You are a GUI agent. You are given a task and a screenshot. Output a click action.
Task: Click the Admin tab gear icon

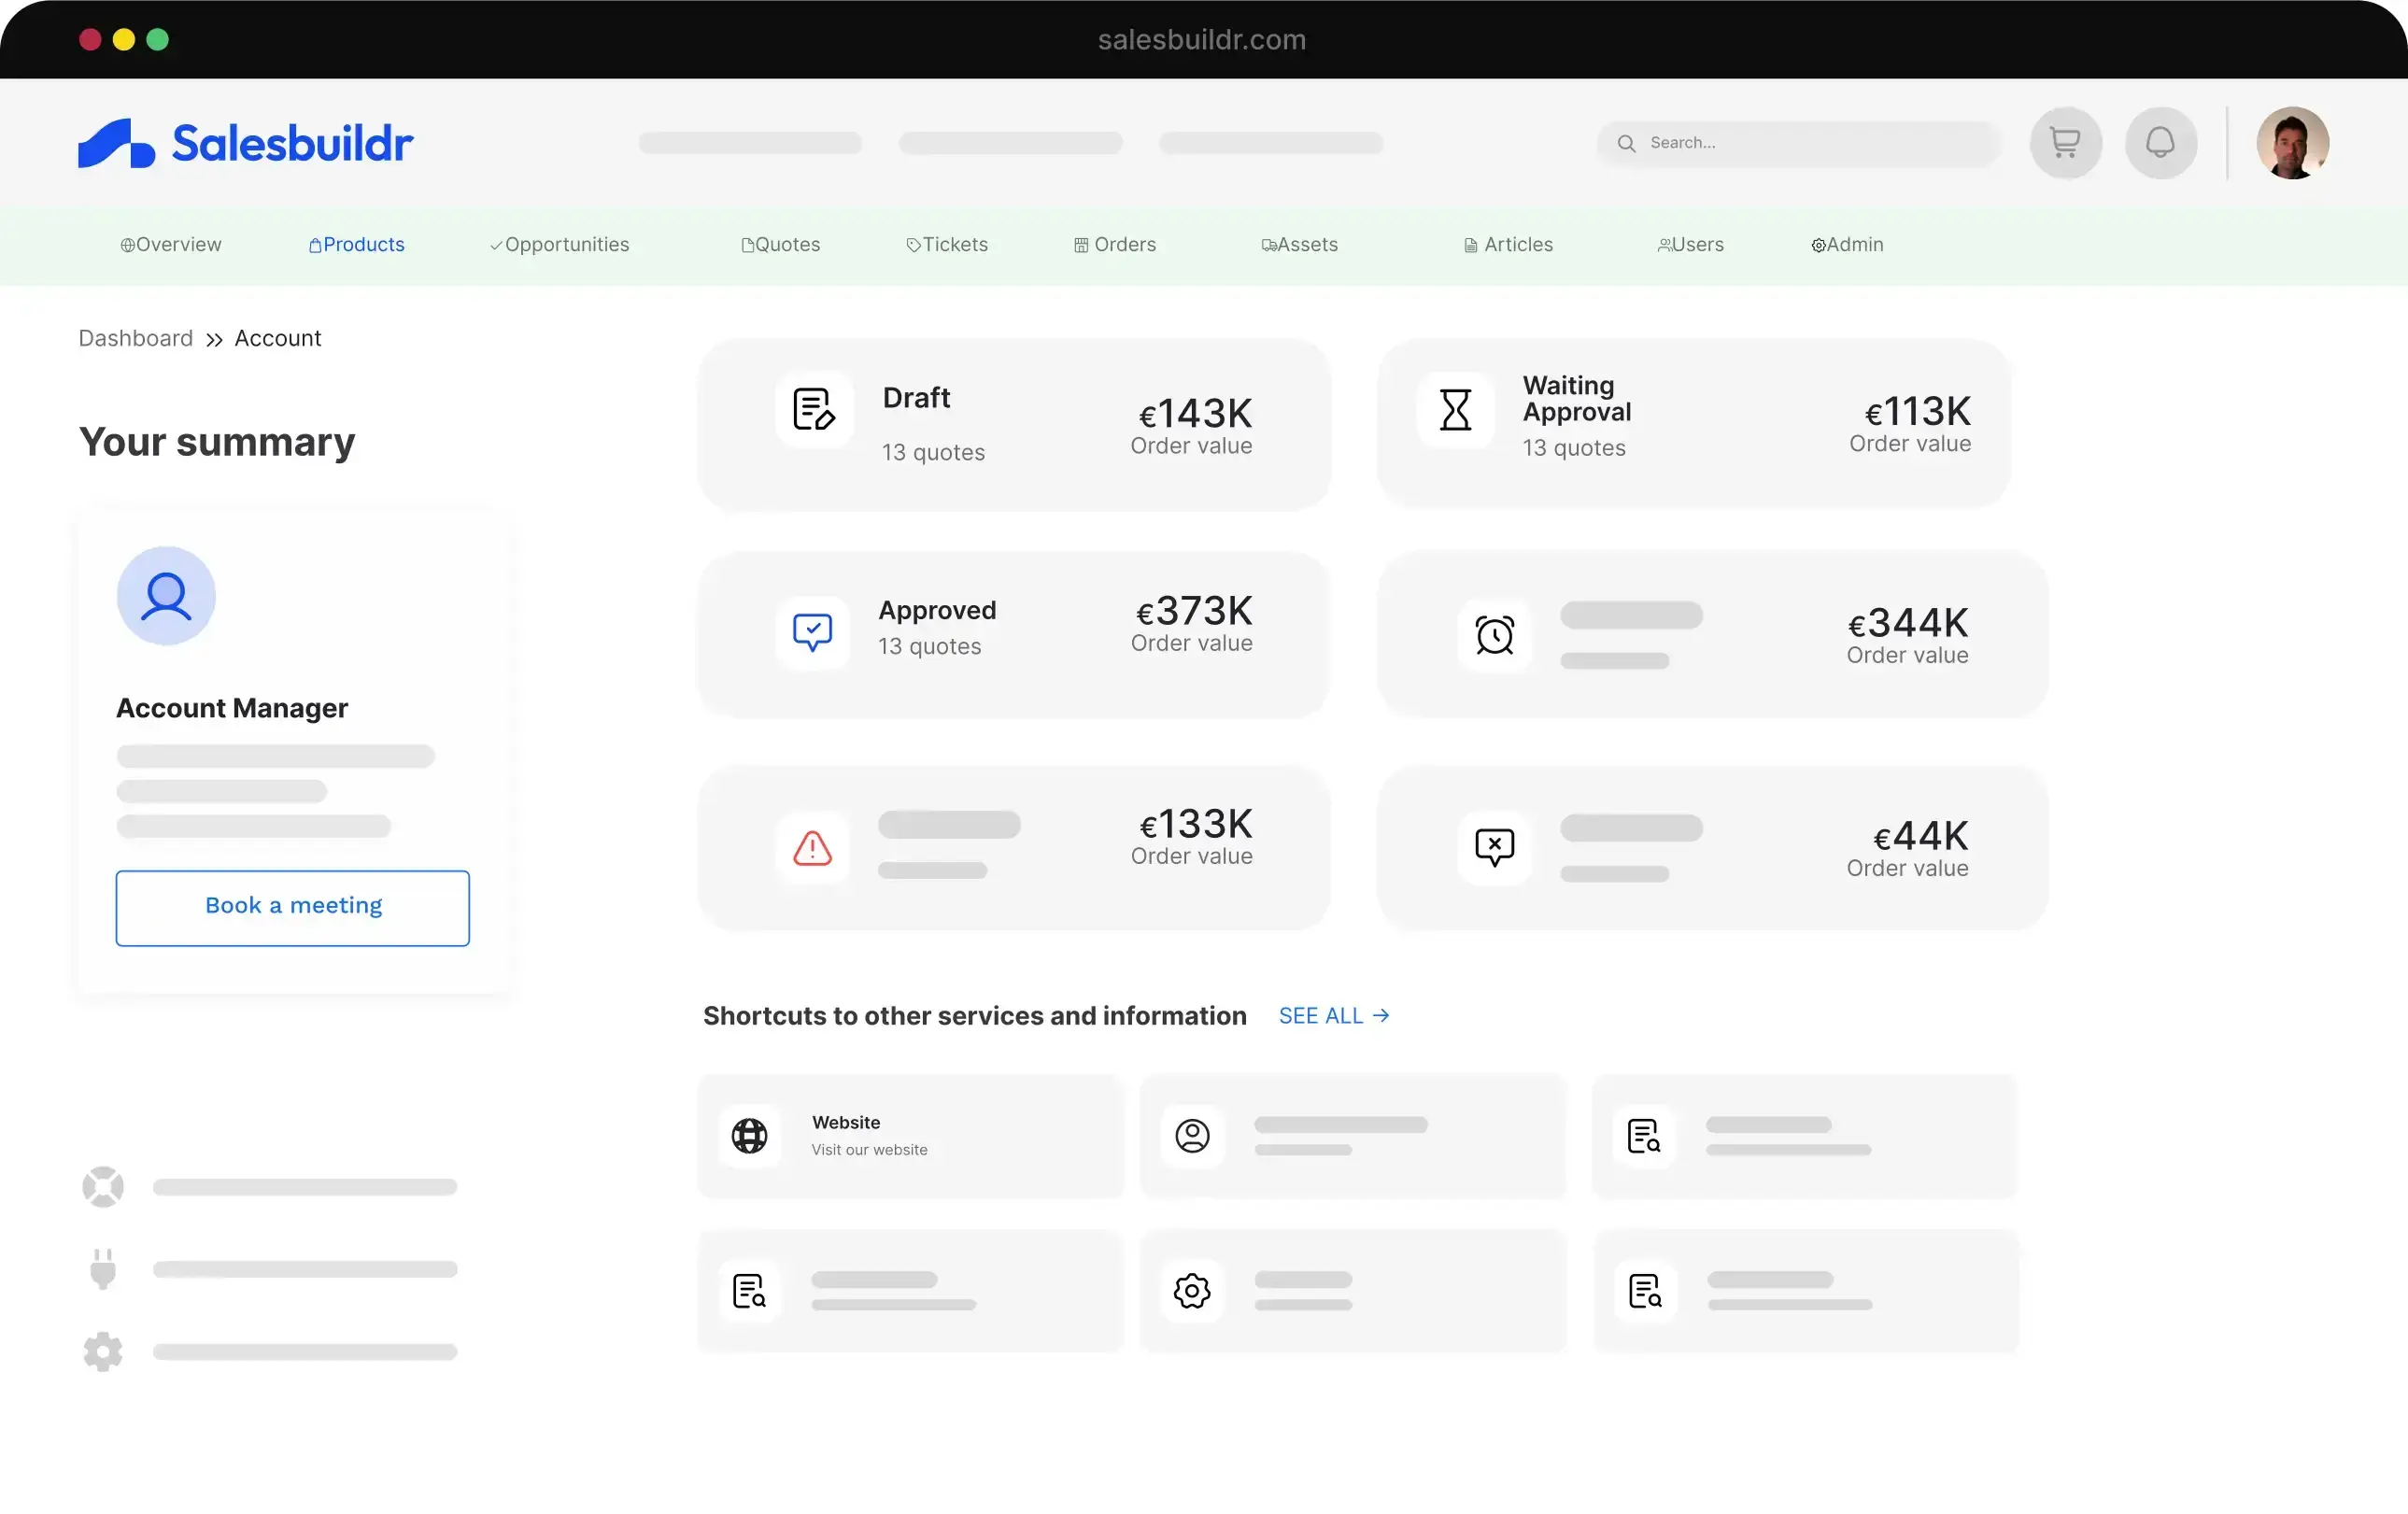1818,245
